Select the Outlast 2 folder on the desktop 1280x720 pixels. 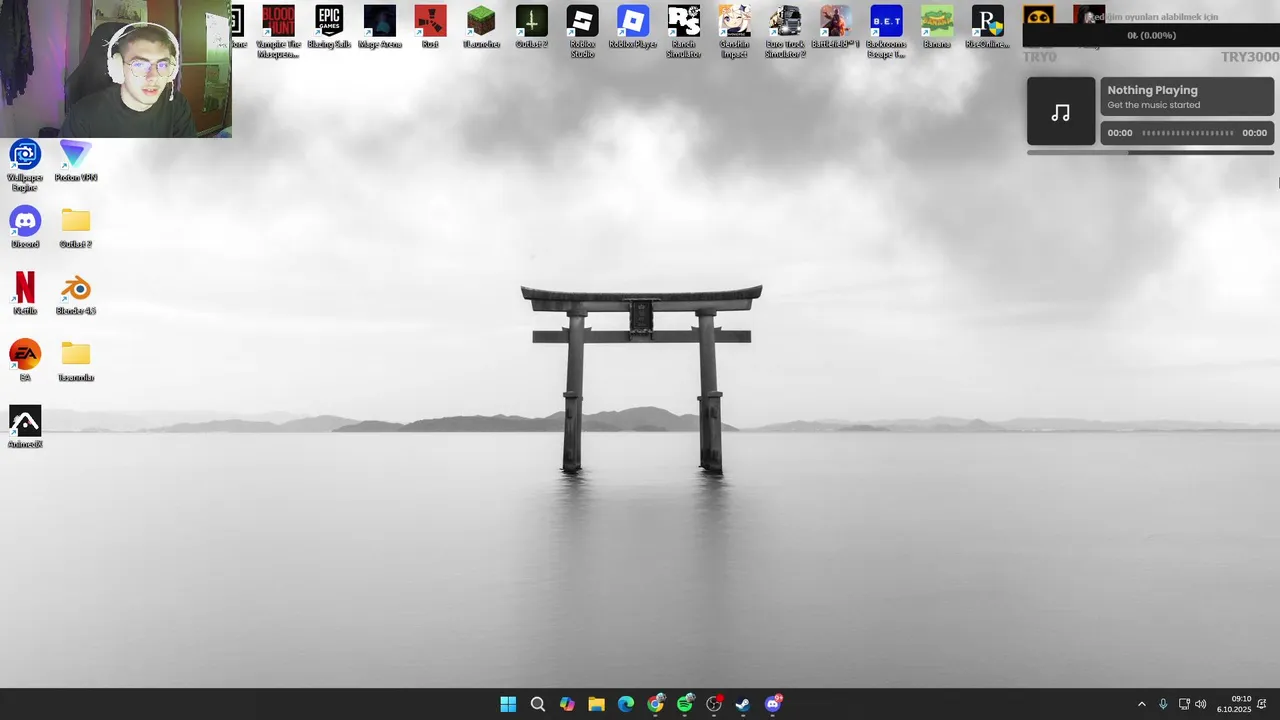[76, 227]
